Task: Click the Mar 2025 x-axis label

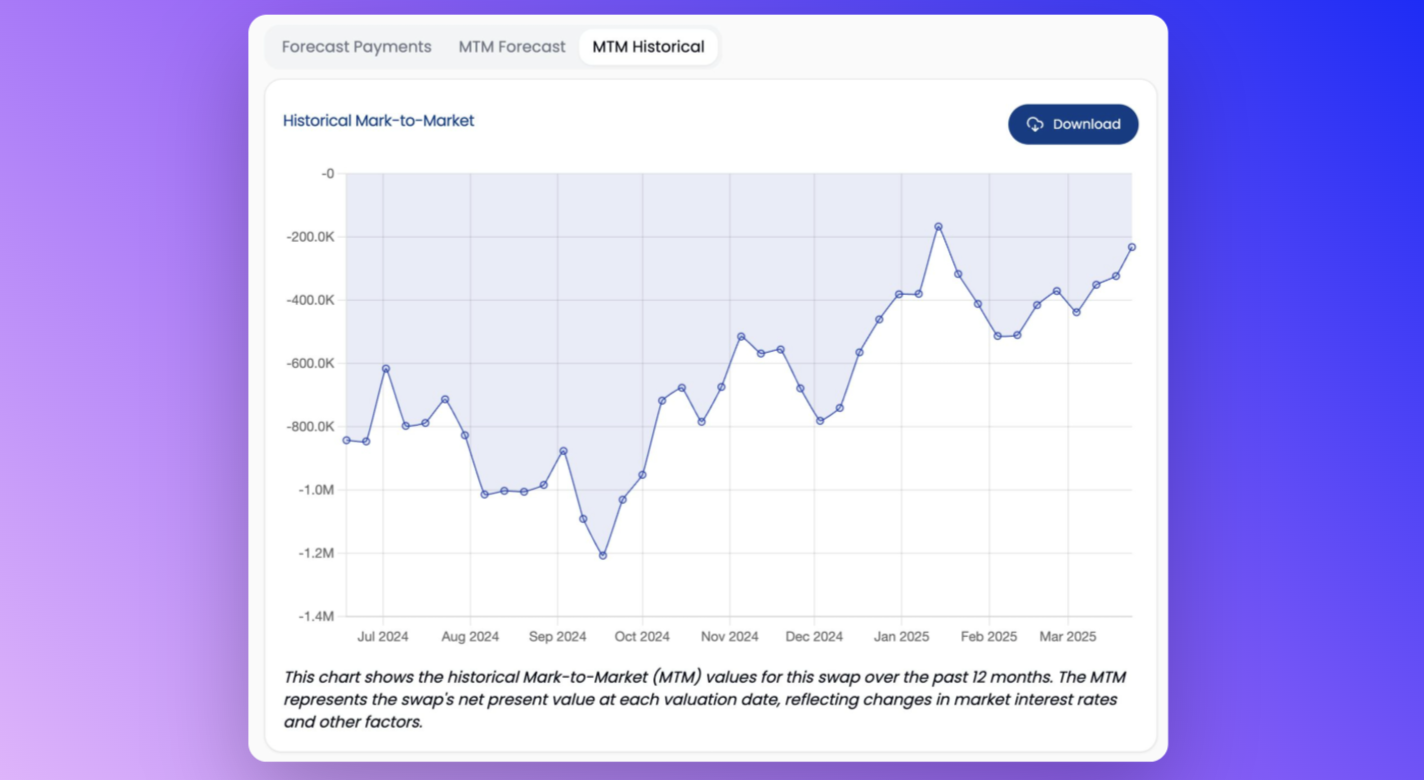Action: pos(1068,637)
